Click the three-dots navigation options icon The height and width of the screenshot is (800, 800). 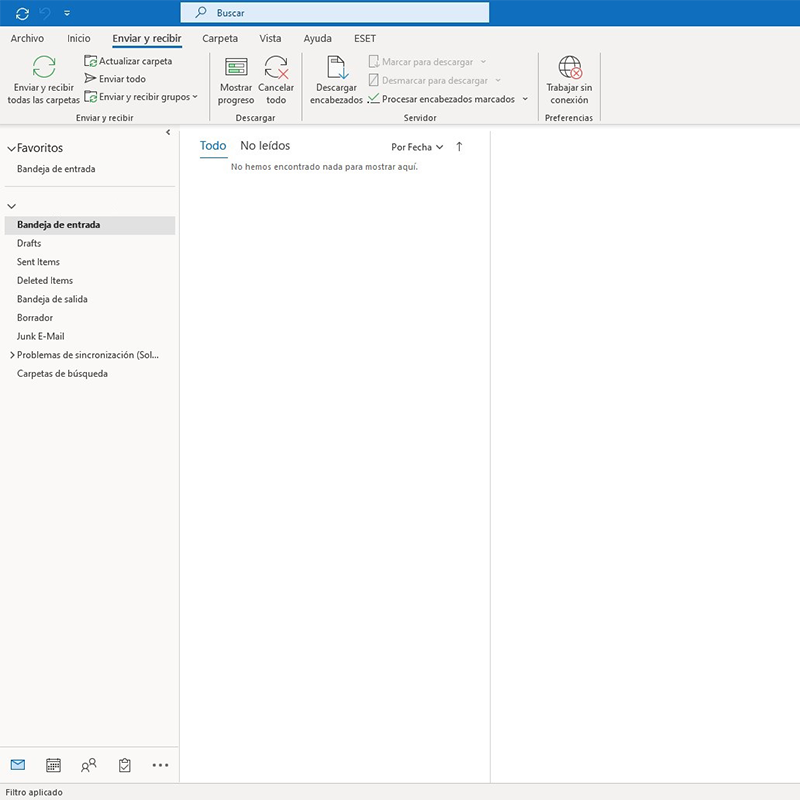(160, 765)
